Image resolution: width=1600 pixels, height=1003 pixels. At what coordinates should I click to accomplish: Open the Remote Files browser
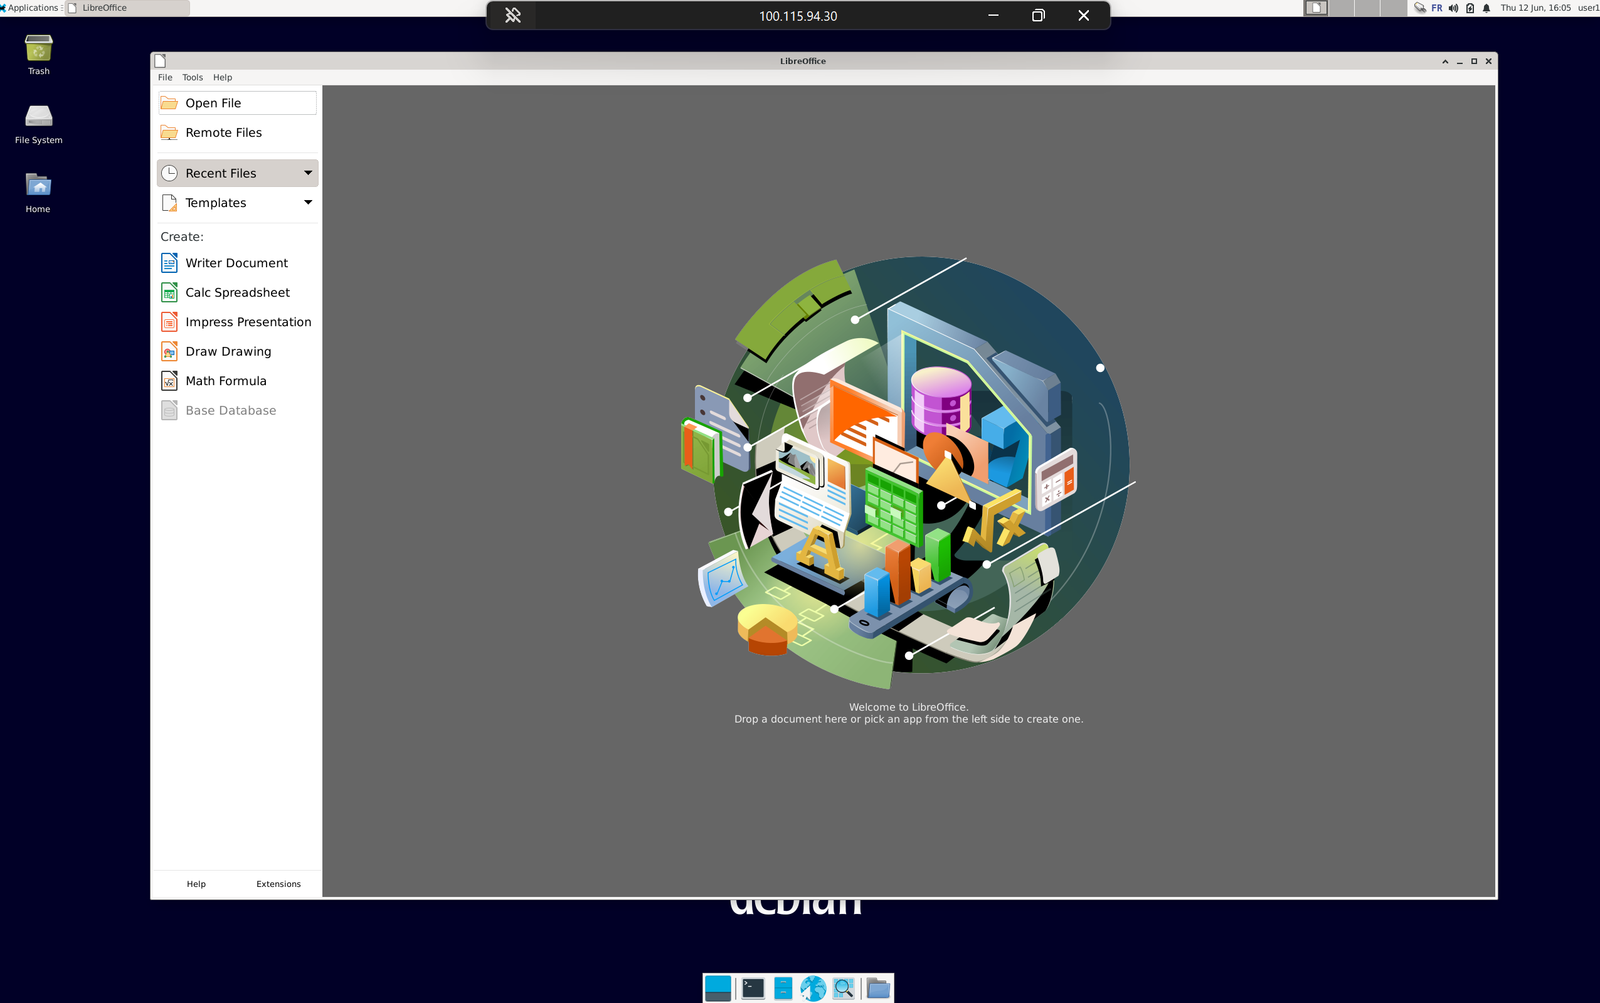pyautogui.click(x=222, y=132)
